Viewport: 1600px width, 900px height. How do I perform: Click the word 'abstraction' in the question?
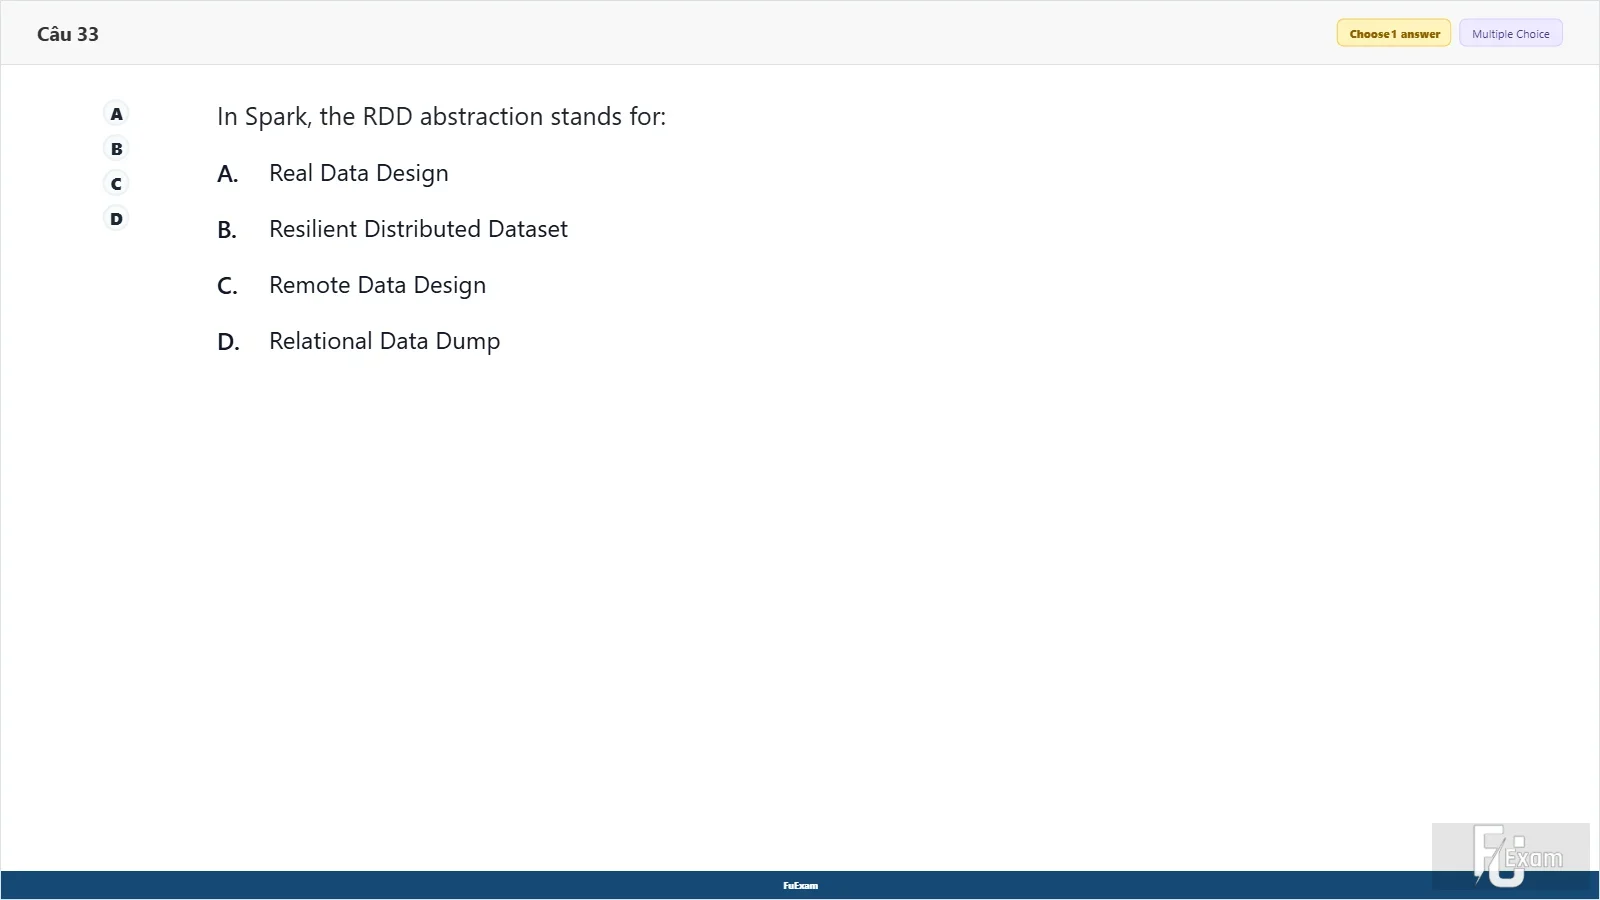click(x=481, y=117)
